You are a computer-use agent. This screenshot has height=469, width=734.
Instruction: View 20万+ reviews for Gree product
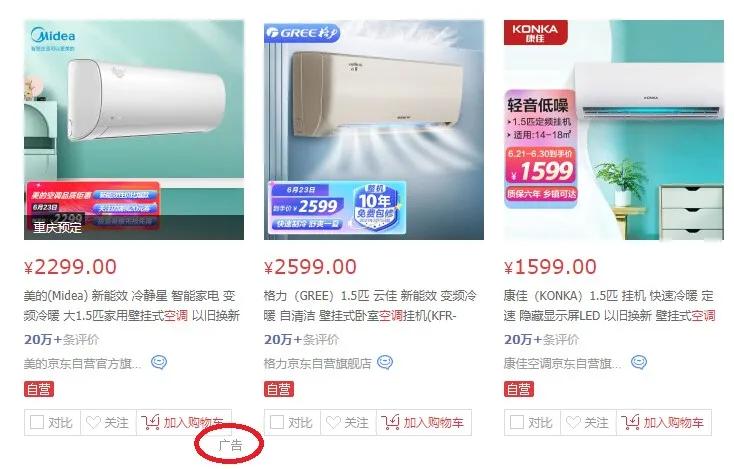click(x=301, y=339)
